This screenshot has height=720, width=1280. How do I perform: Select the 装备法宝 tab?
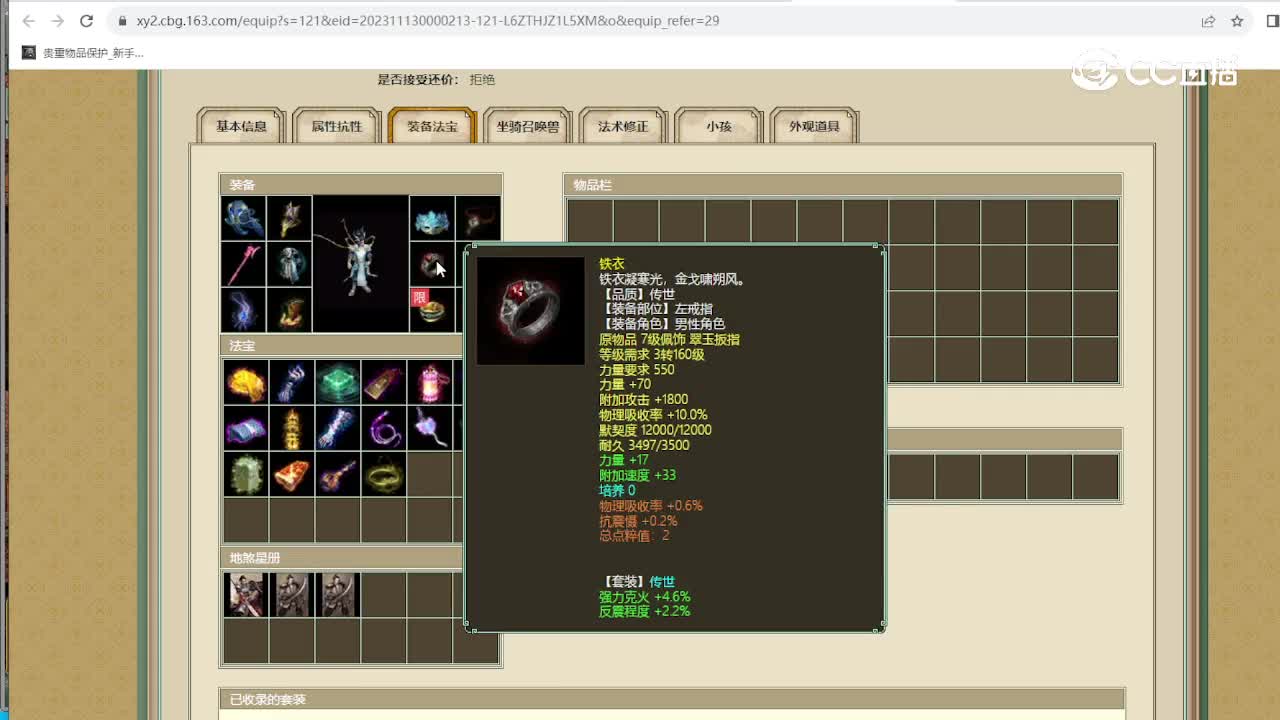pyautogui.click(x=432, y=126)
